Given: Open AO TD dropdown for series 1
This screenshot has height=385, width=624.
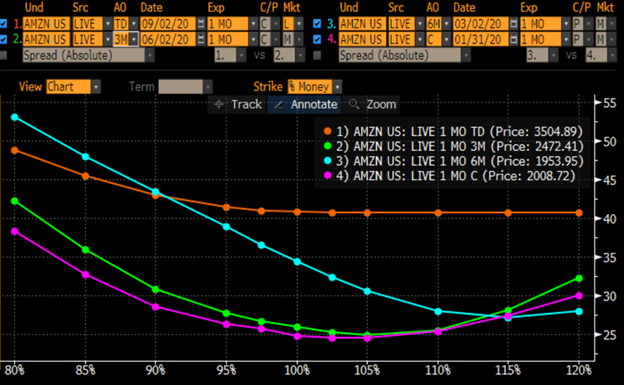Looking at the screenshot, I should [134, 24].
